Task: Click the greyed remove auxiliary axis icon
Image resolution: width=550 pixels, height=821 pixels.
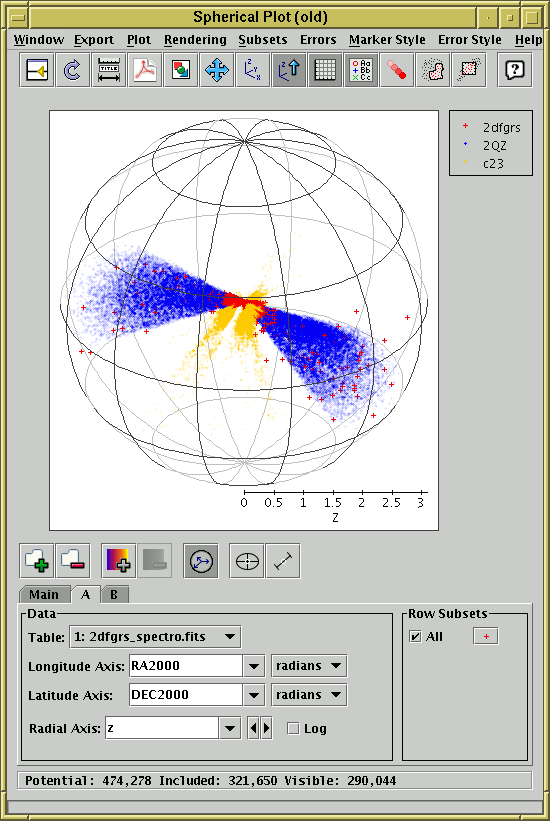Action: pyautogui.click(x=155, y=561)
